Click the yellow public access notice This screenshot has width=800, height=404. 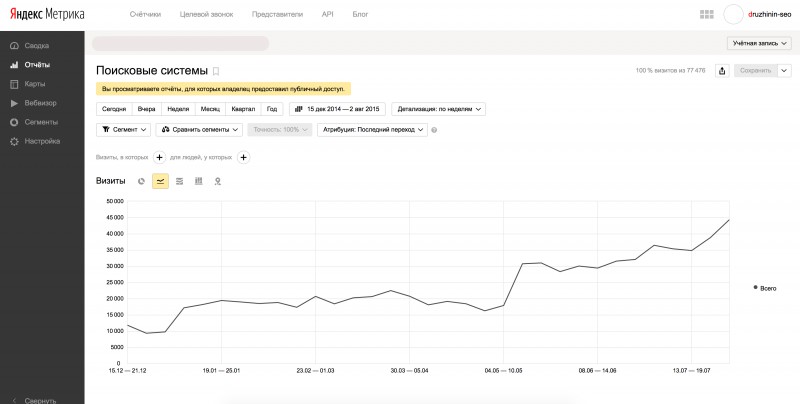(x=223, y=89)
